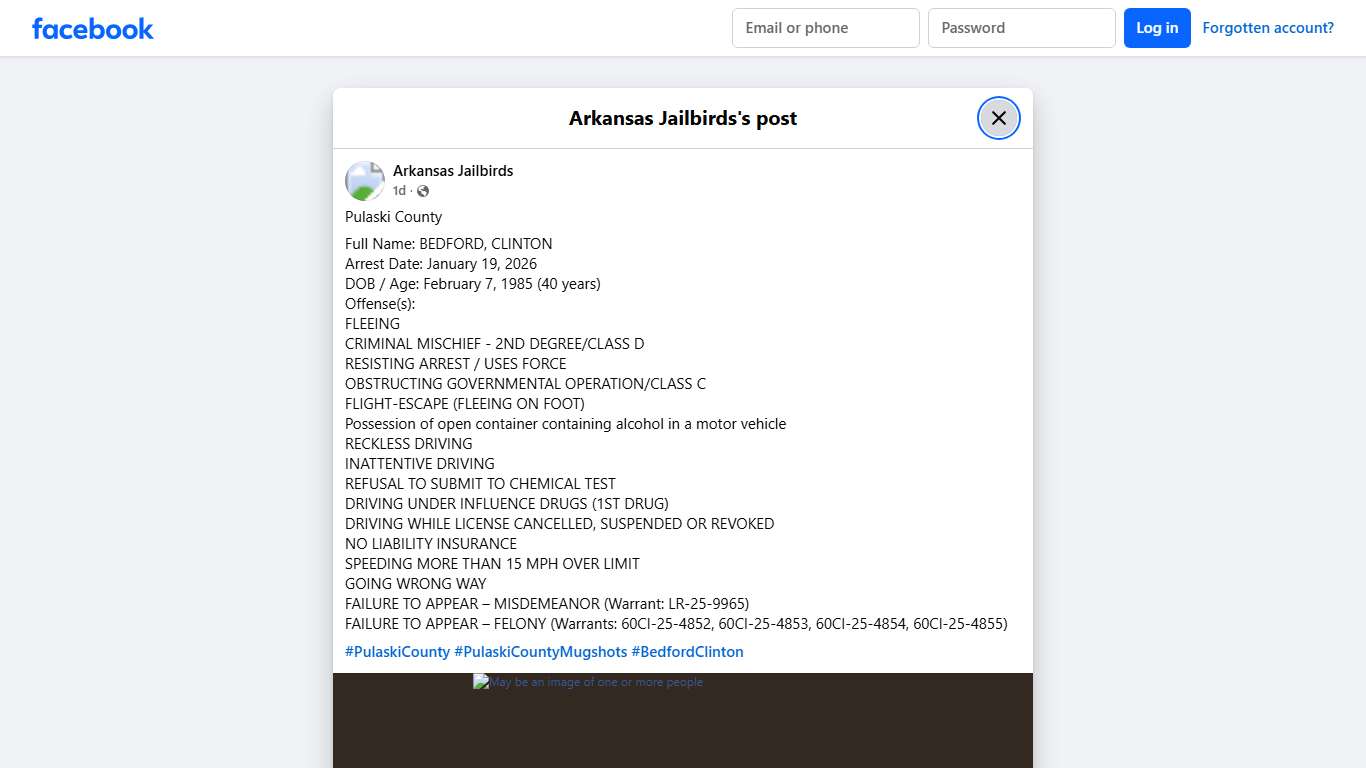This screenshot has width=1366, height=768.
Task: Click the globe public audience icon
Action: pos(422,190)
